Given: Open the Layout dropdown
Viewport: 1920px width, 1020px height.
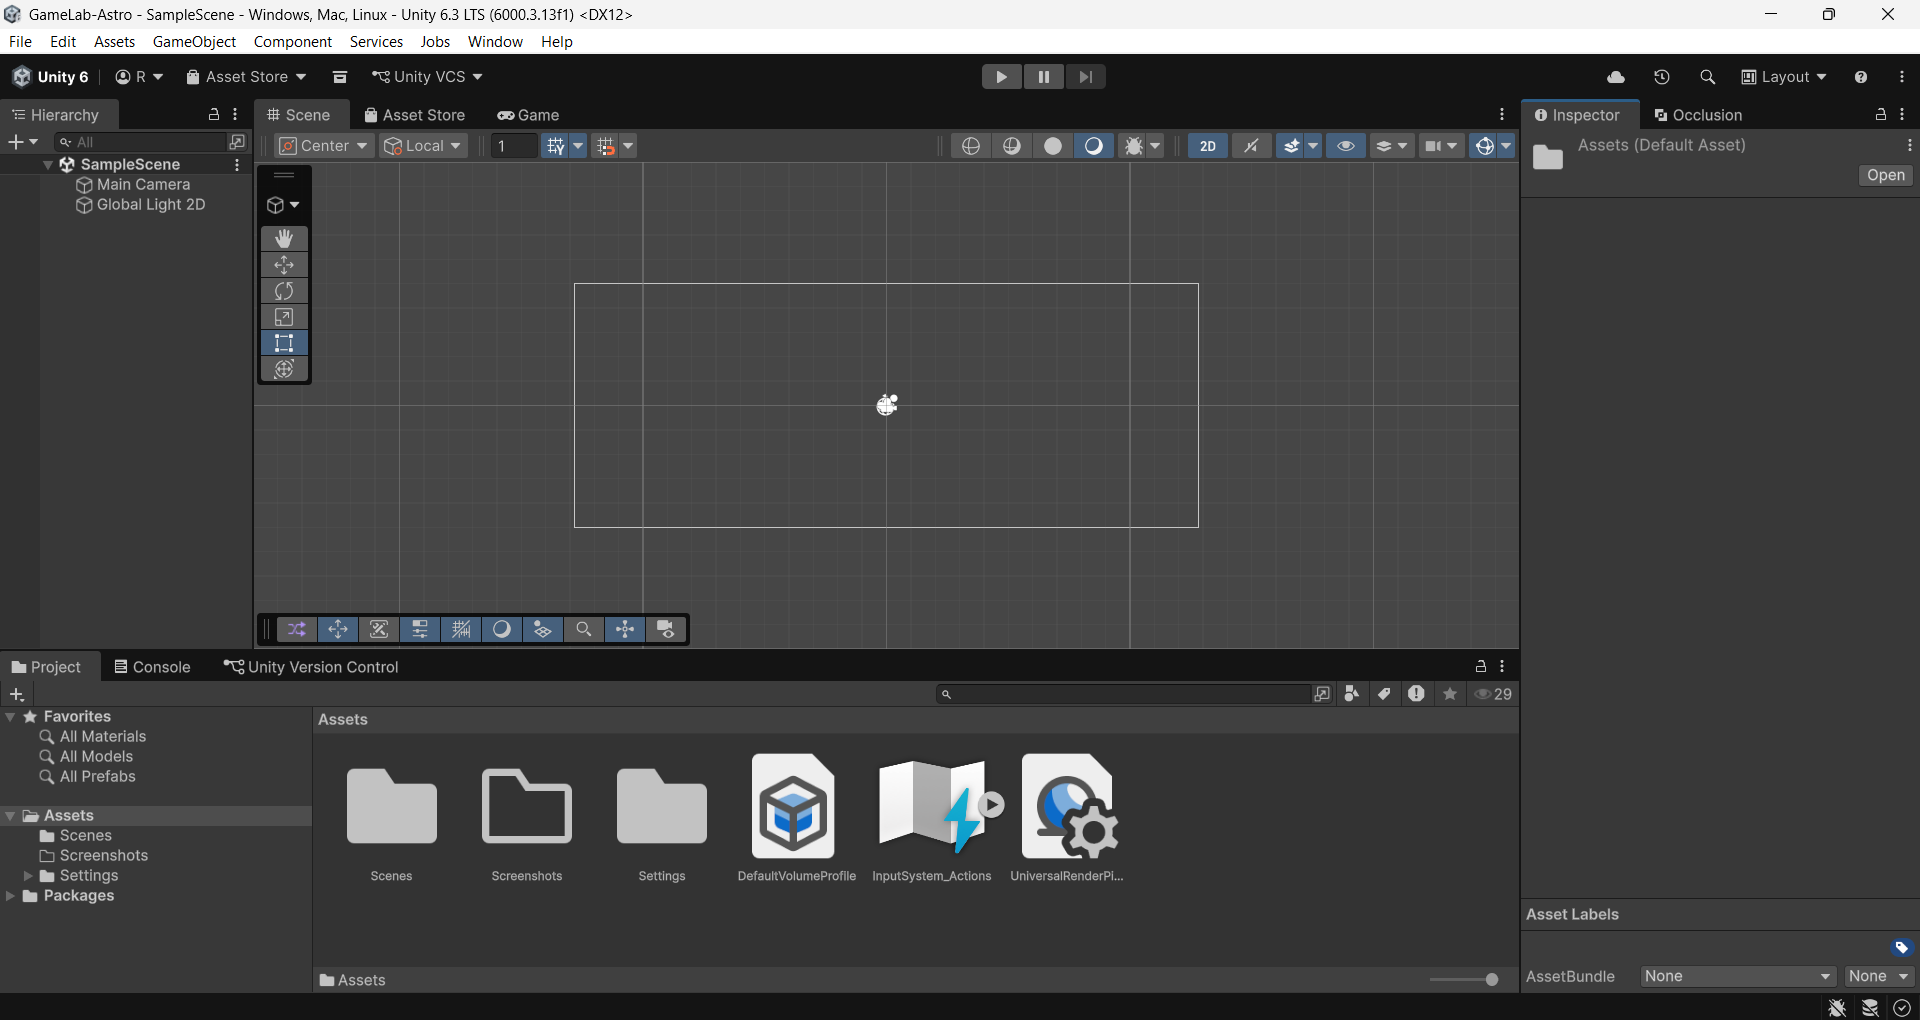Looking at the screenshot, I should click(1784, 77).
